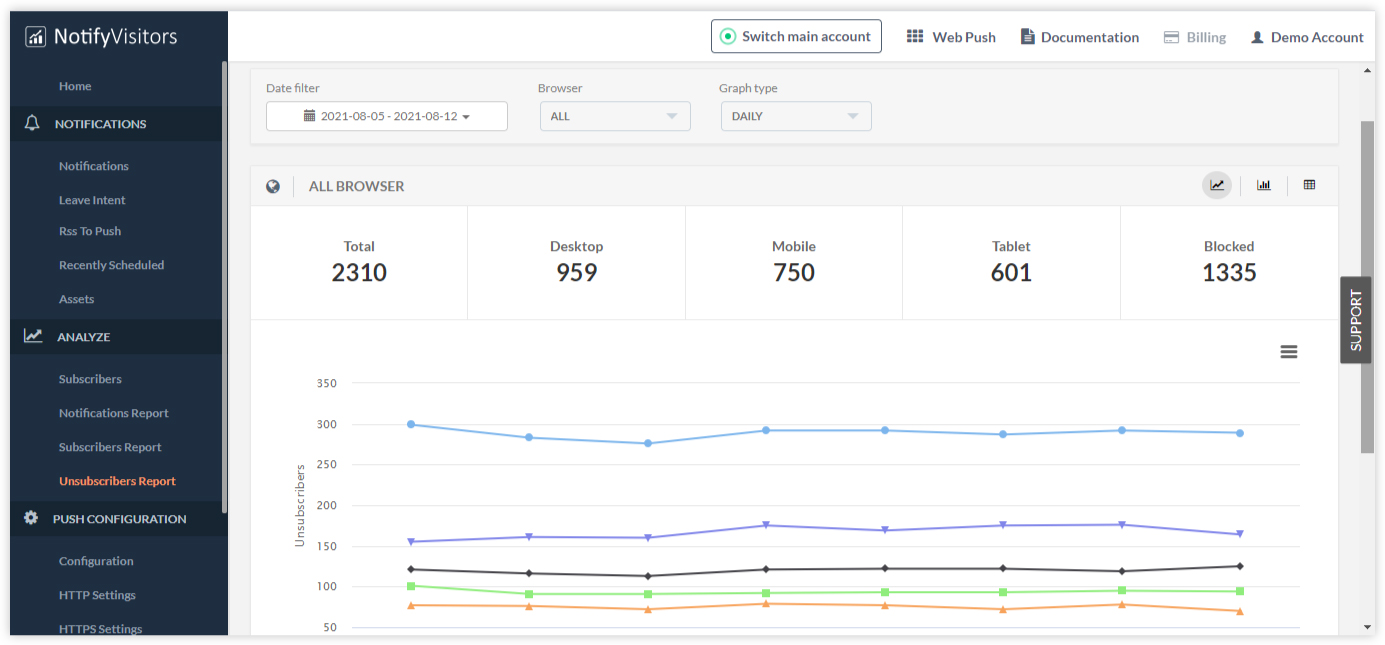The image size is (1385, 645).
Task: Open the Browser ALL dropdown
Action: (615, 116)
